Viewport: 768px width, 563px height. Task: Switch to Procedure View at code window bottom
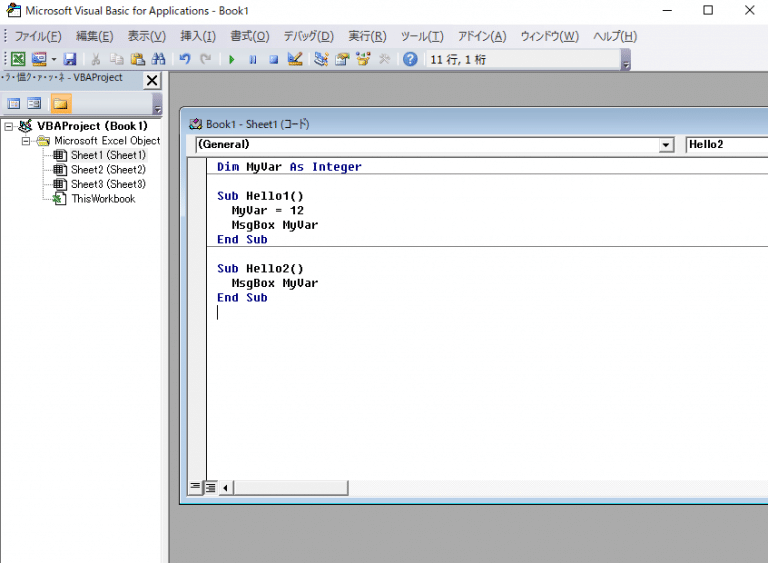pos(196,487)
